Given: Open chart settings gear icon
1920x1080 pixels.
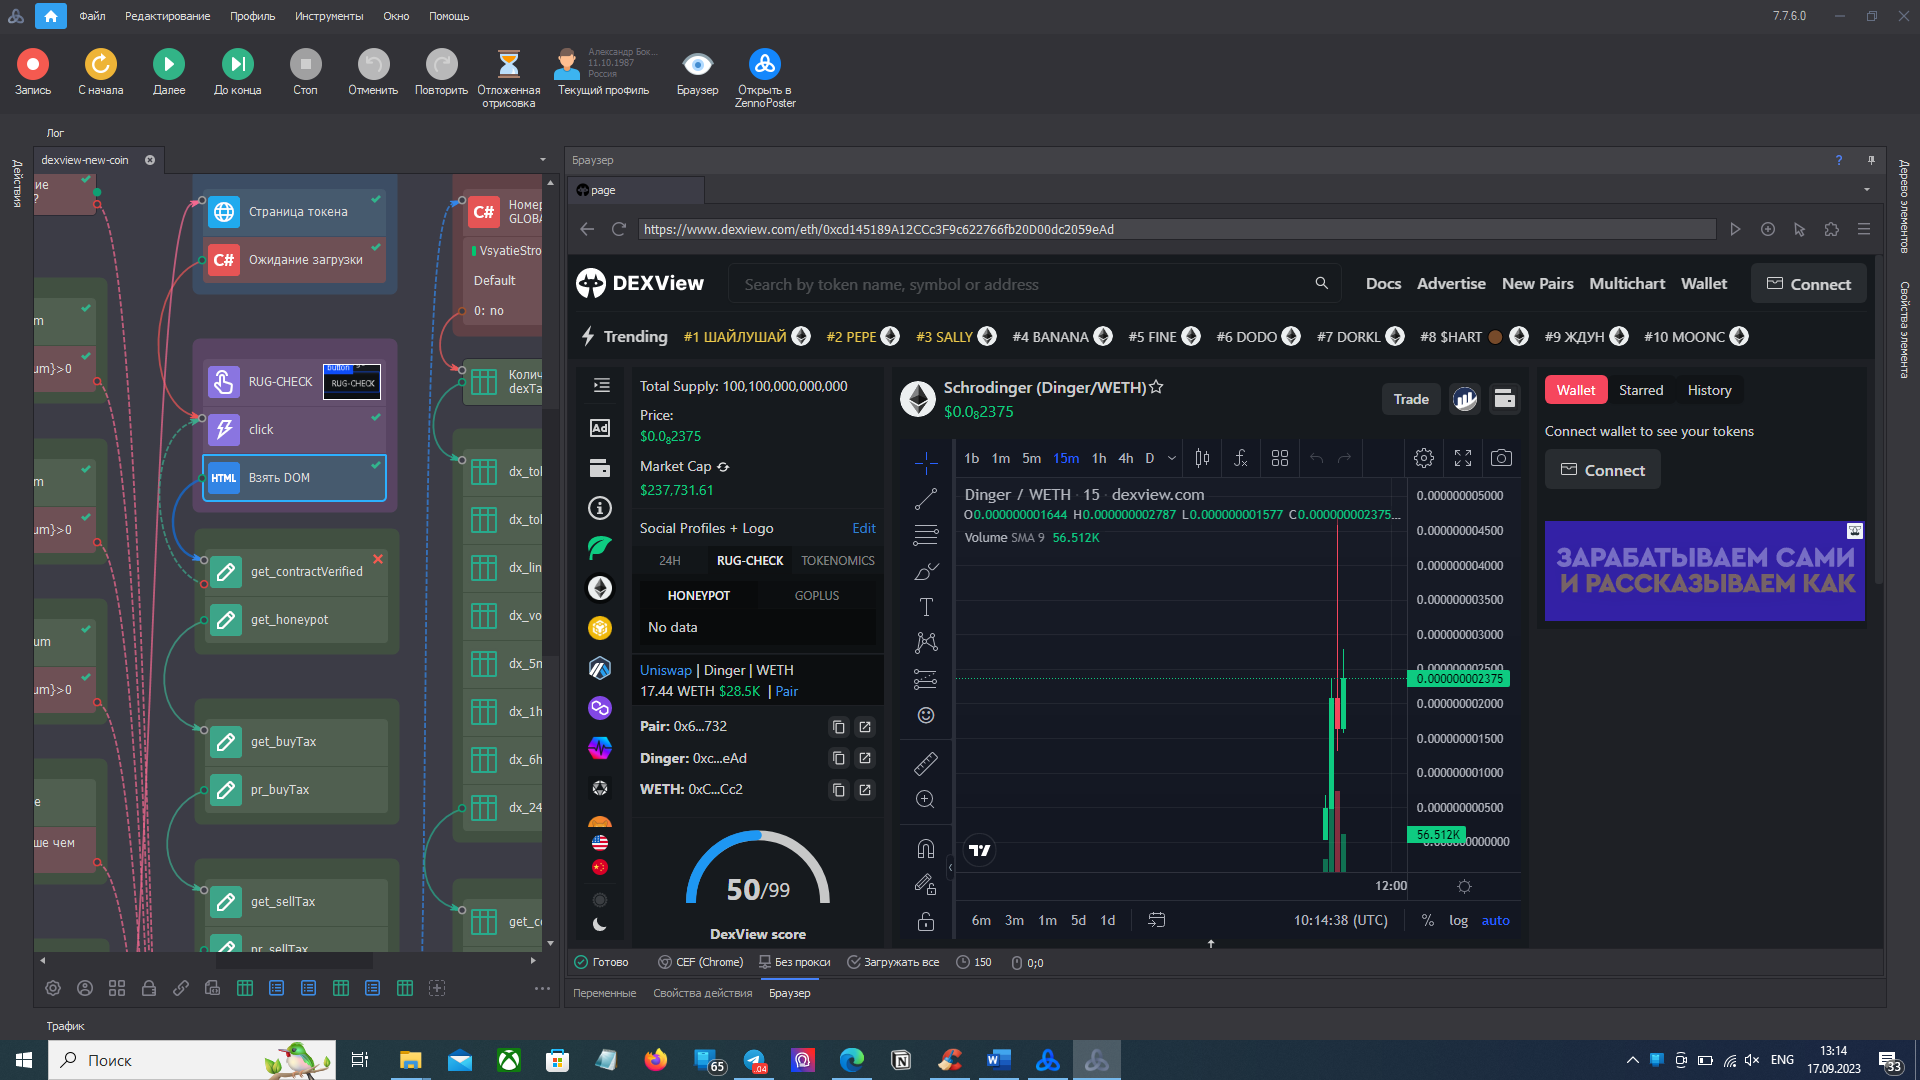Looking at the screenshot, I should 1424,458.
